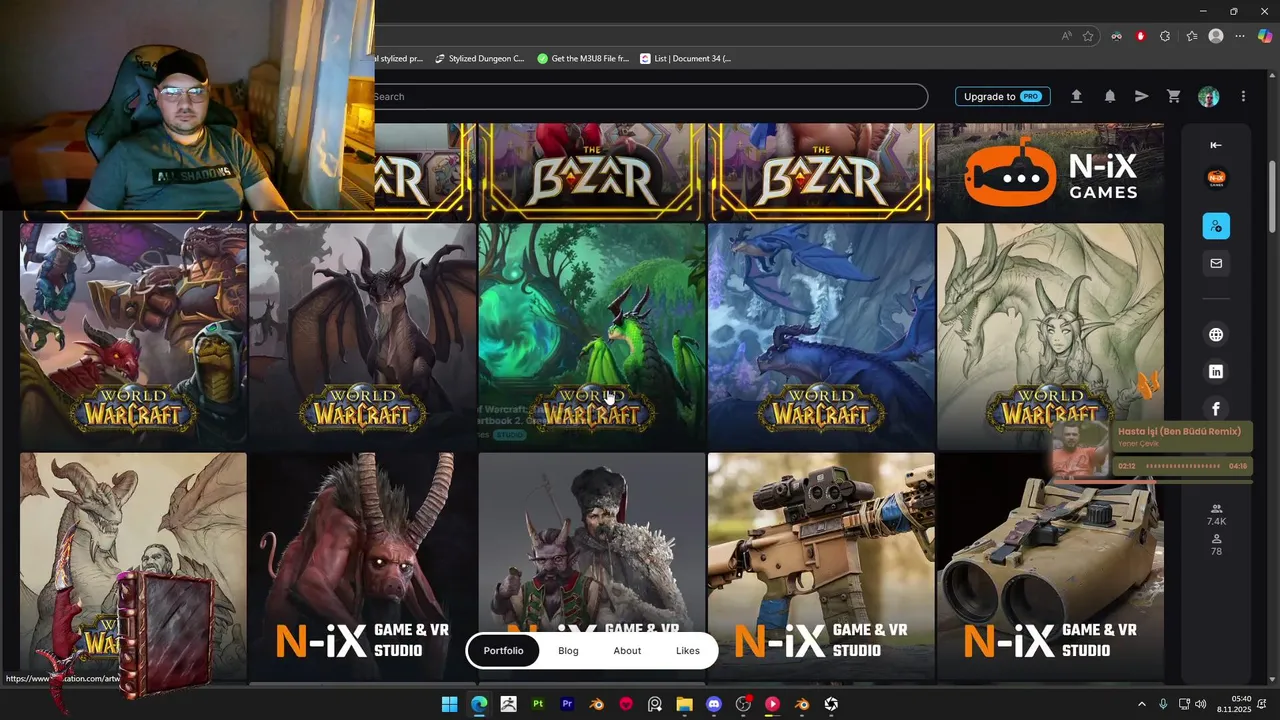The width and height of the screenshot is (1280, 720).
Task: Open the grey winged dragon Warcraft artwork
Action: 362,336
